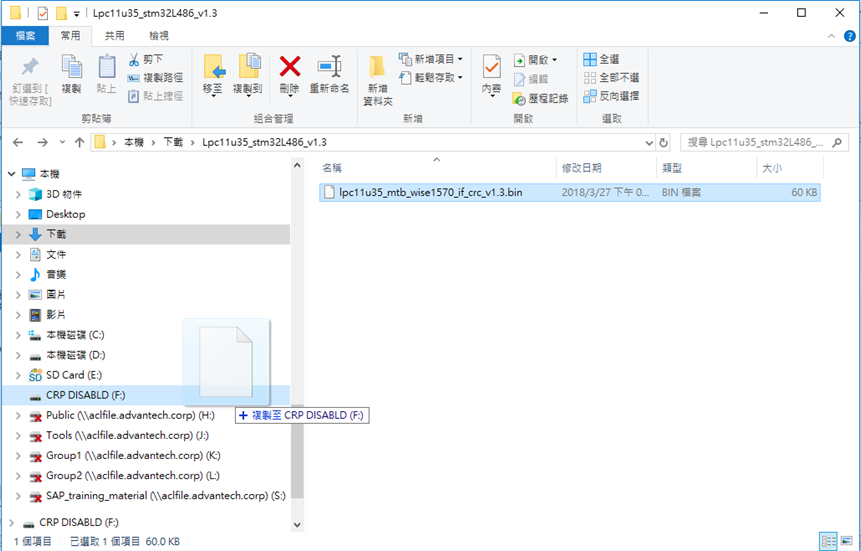Image resolution: width=861 pixels, height=551 pixels.
Task: Click the Copy (複製) ribbon icon
Action: (x=71, y=68)
